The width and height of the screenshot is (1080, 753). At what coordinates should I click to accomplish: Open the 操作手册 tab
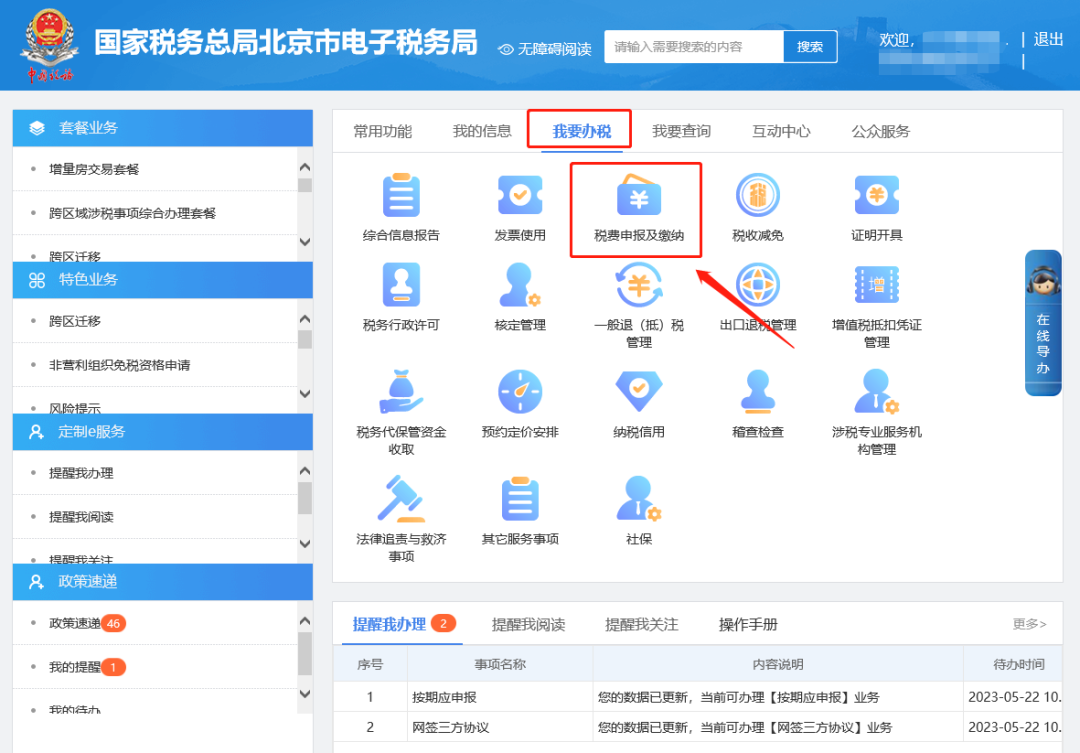(x=748, y=625)
